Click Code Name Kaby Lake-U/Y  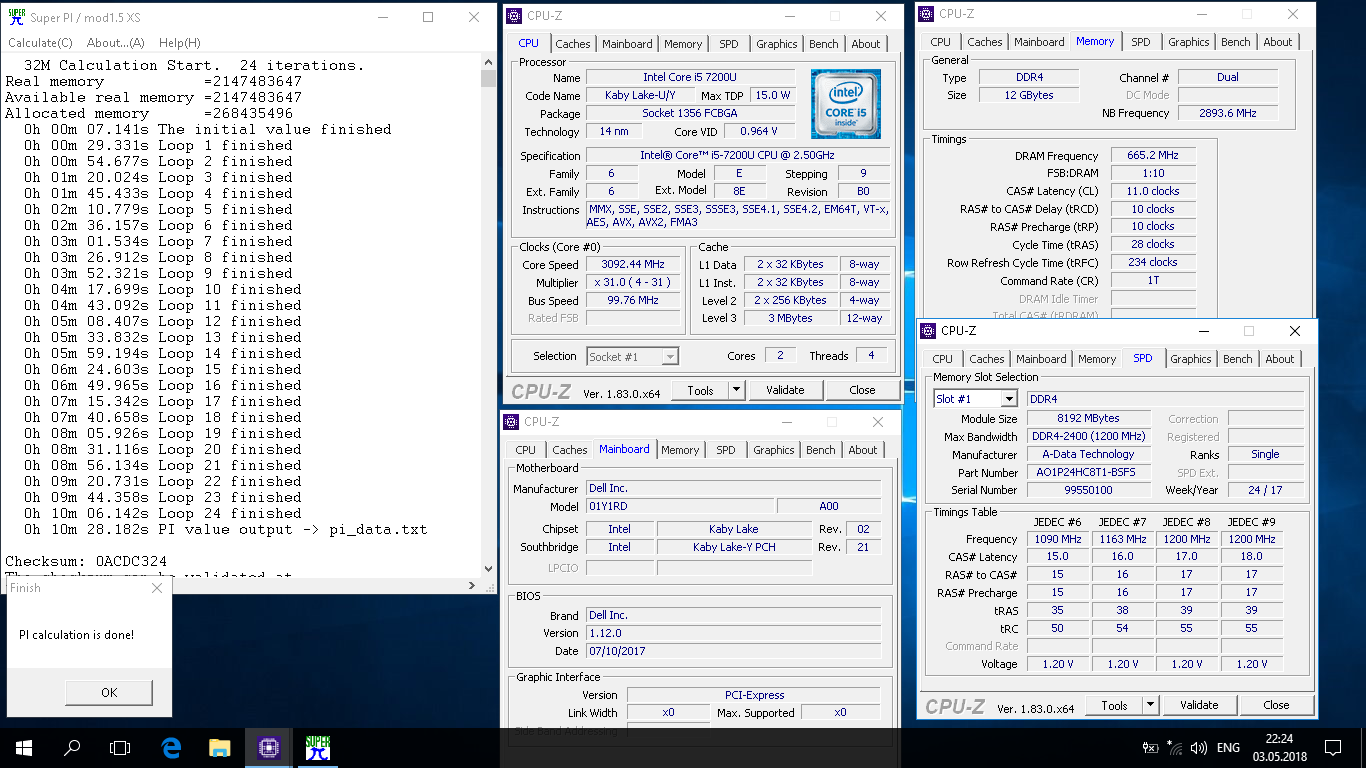pyautogui.click(x=640, y=96)
